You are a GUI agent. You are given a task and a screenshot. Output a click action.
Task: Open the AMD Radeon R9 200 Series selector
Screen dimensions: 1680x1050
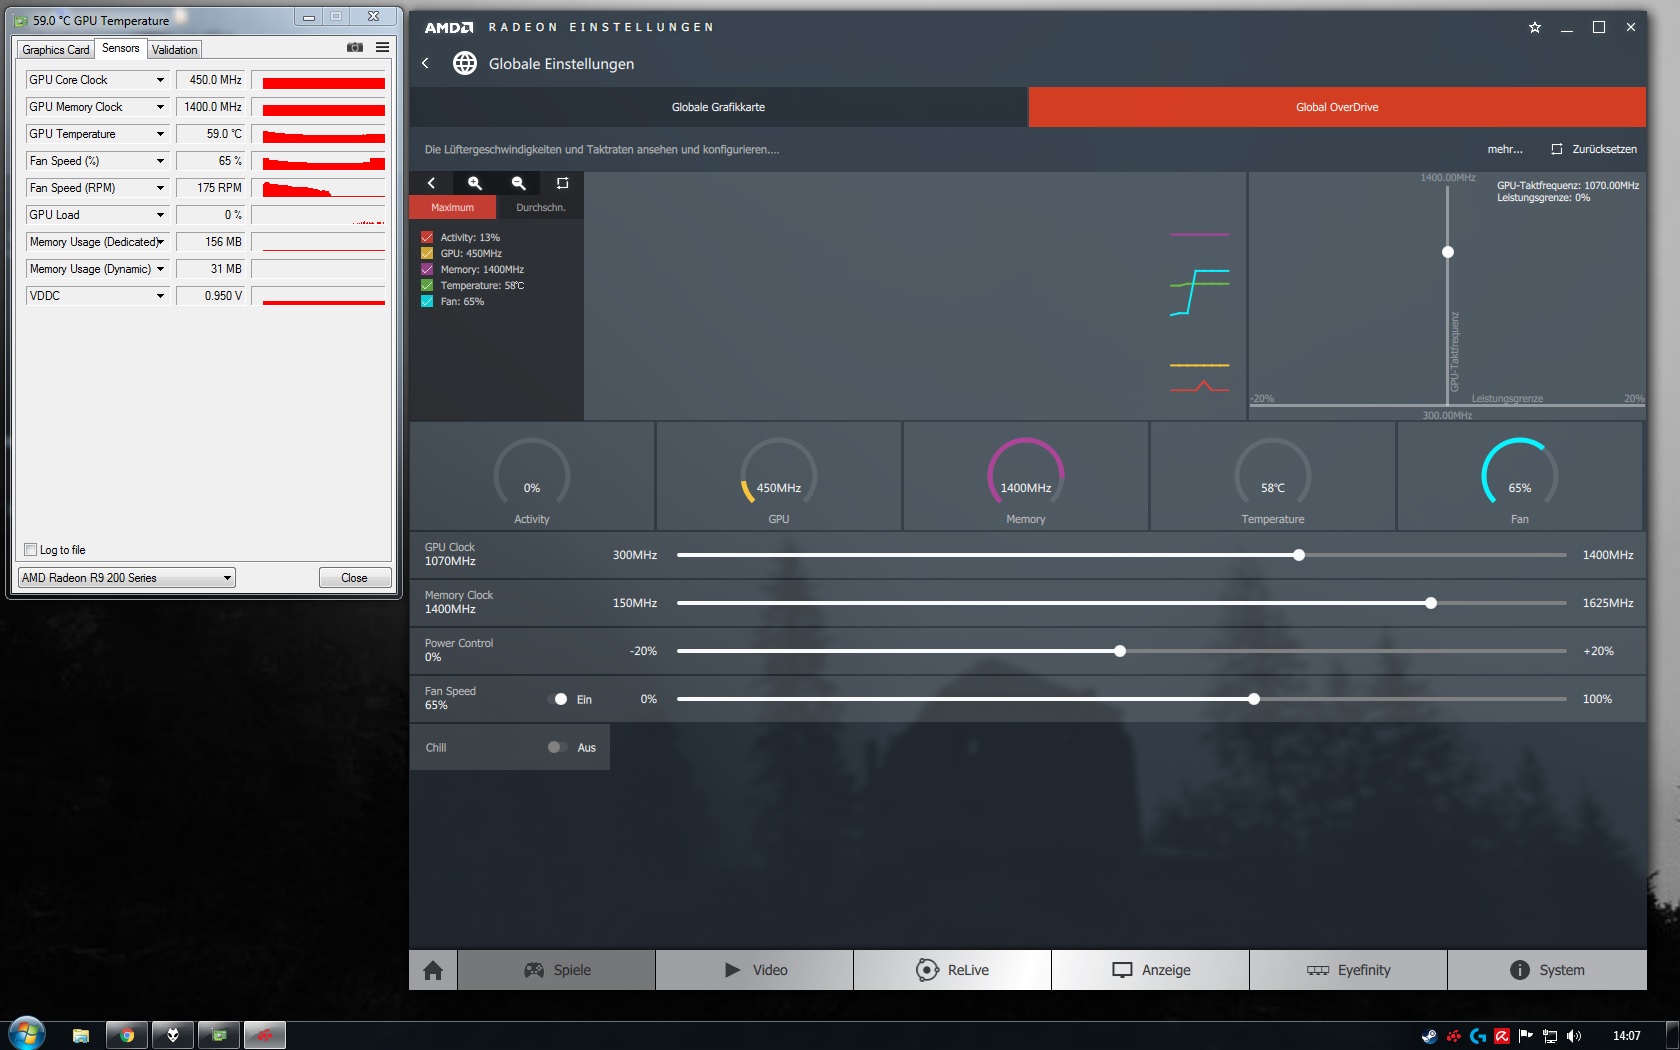pos(127,578)
